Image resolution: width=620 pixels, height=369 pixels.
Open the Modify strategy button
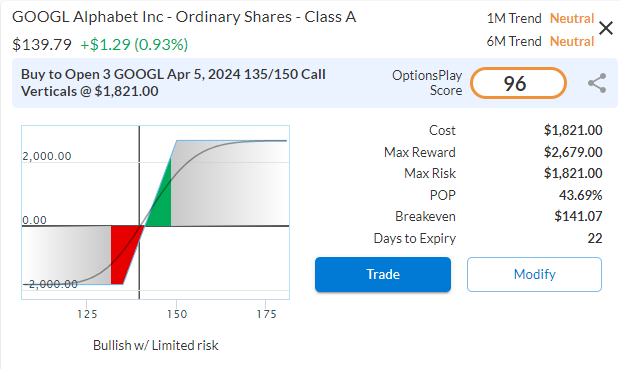534,274
